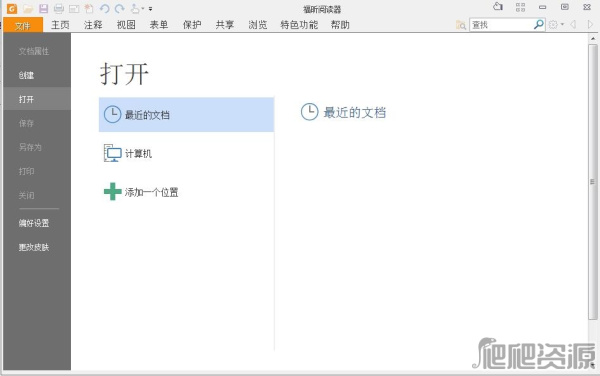
Task: Choose the 计算机 location
Action: 186,153
